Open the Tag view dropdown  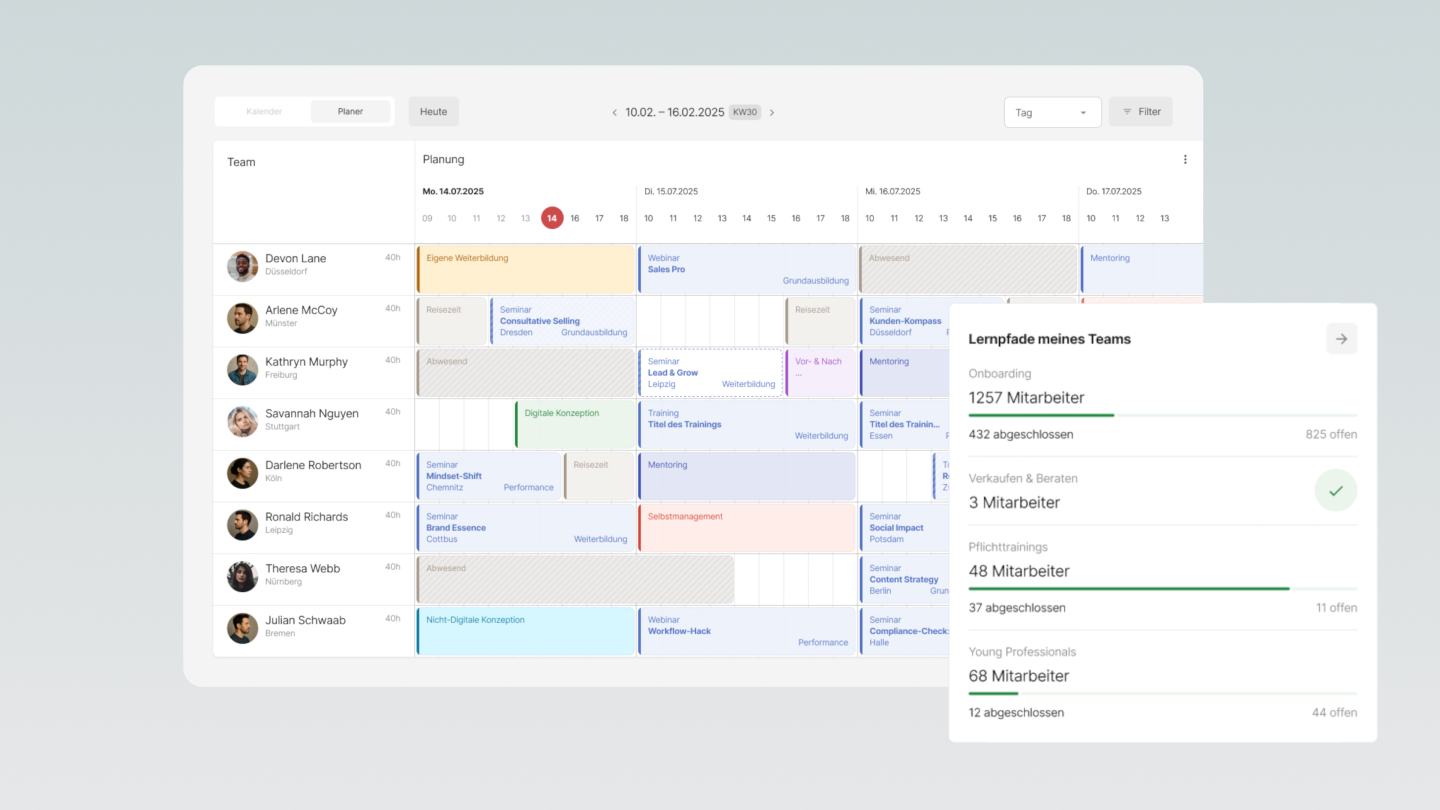point(1052,111)
